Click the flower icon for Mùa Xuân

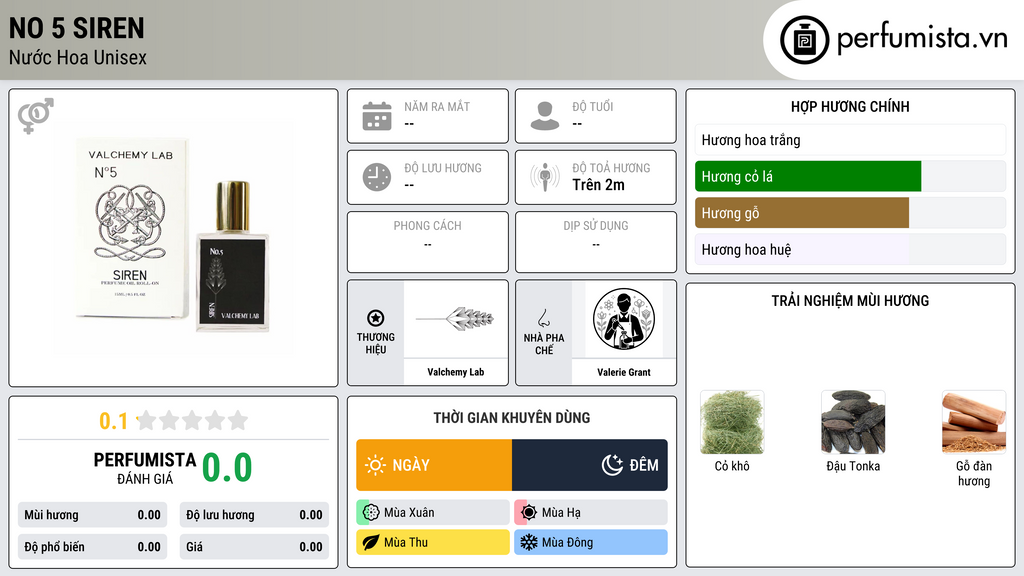tap(371, 513)
